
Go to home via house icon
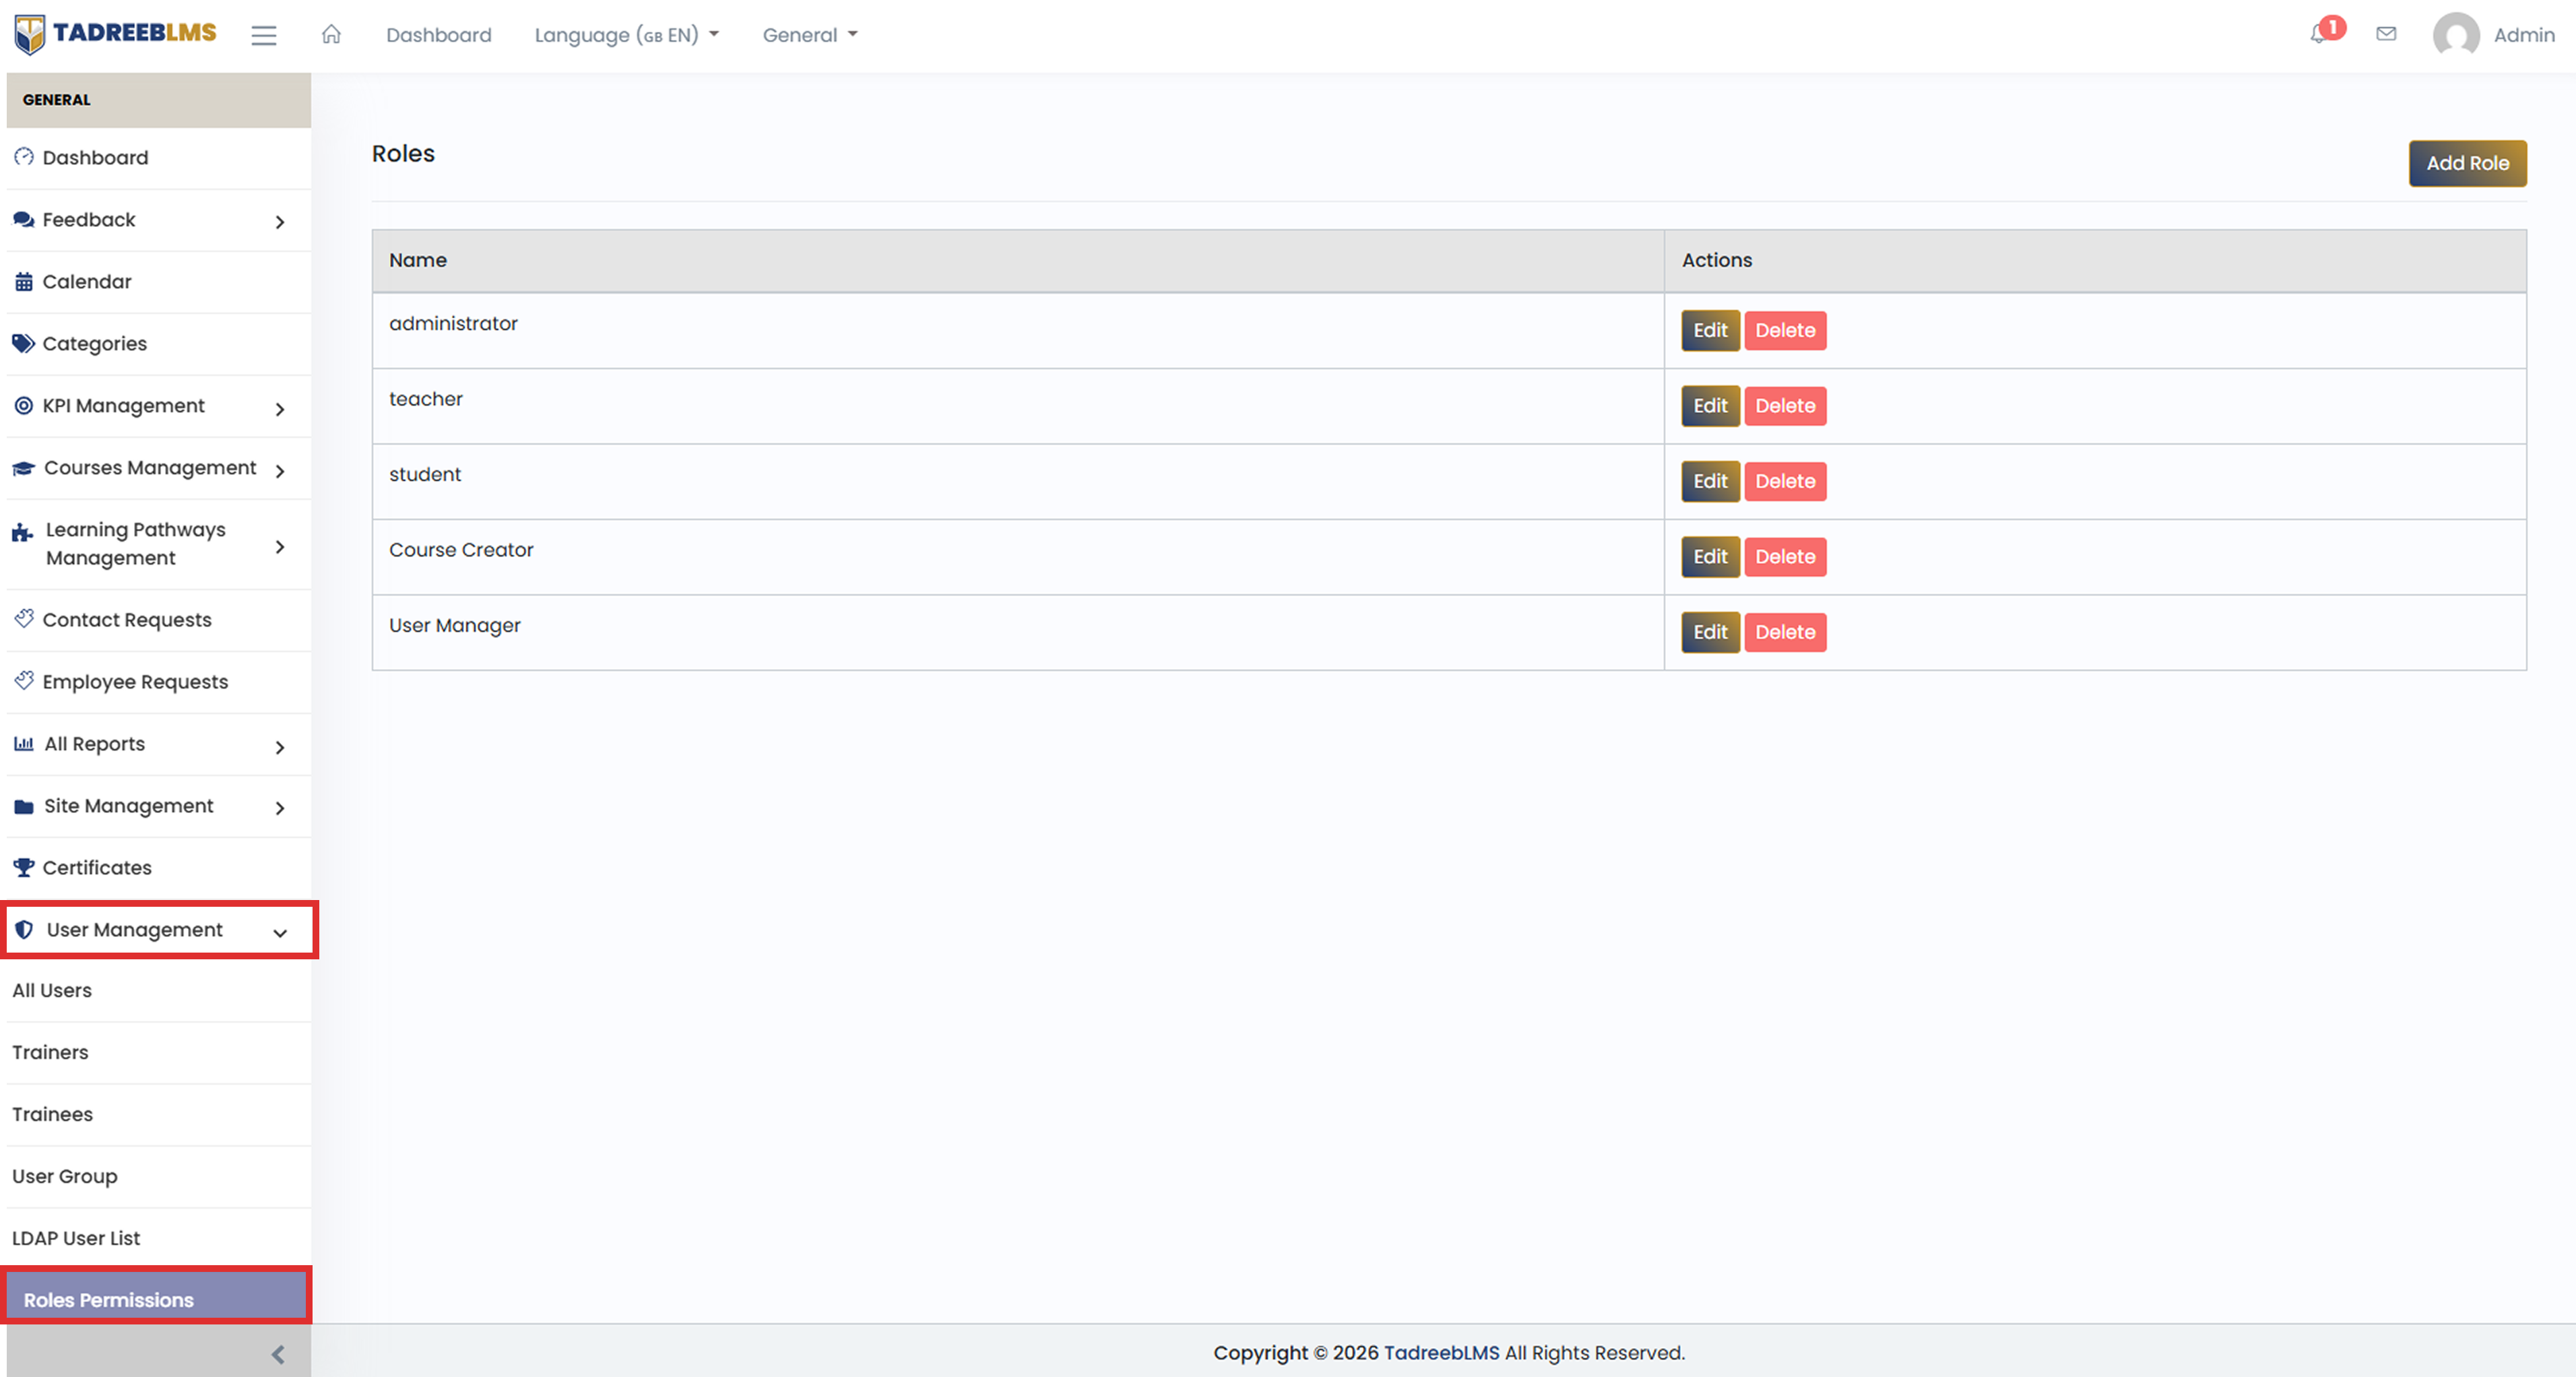(331, 35)
